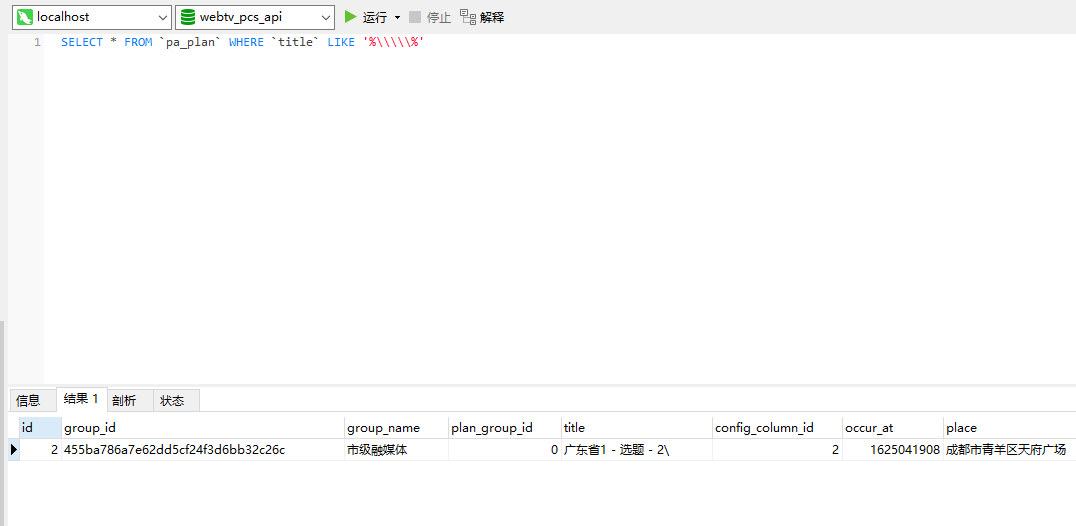Click the occur_at column header
Screen dimensions: 1076x526
tap(893, 427)
